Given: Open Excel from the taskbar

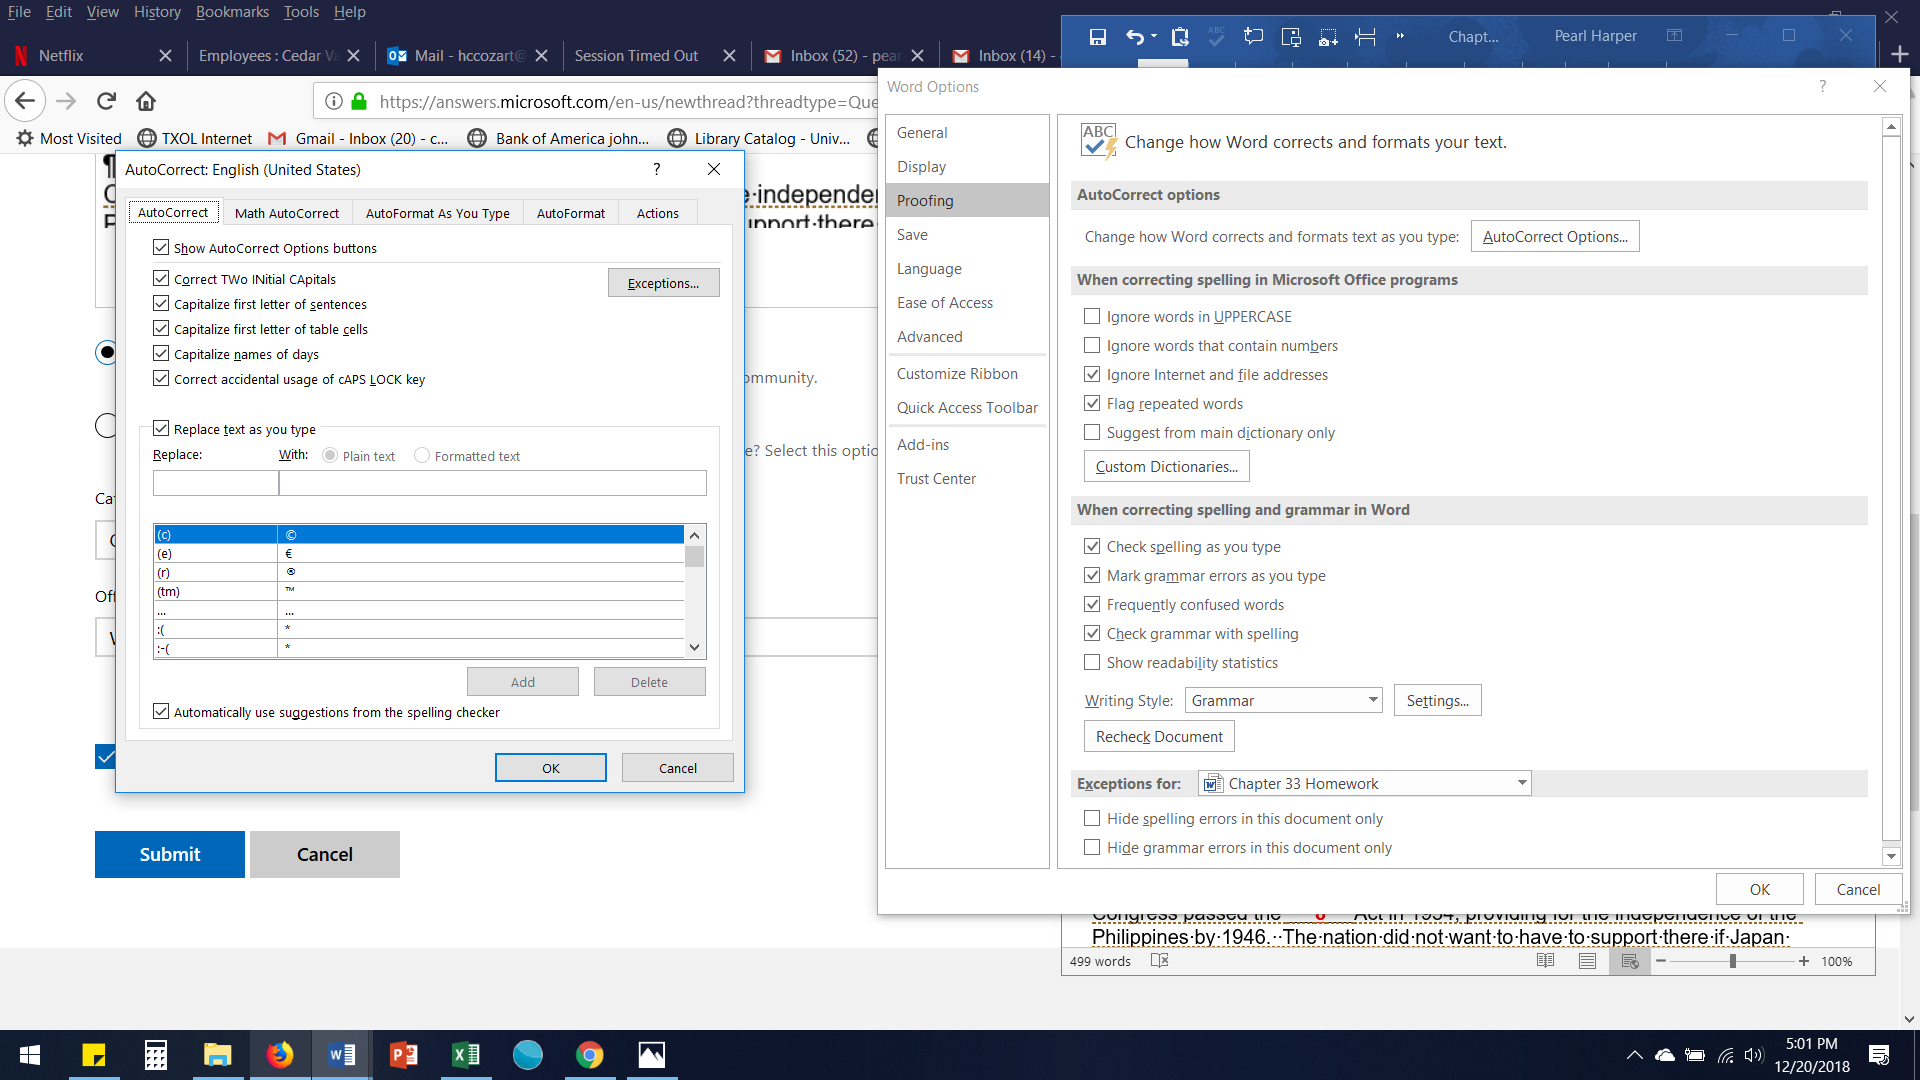Looking at the screenshot, I should (466, 1055).
